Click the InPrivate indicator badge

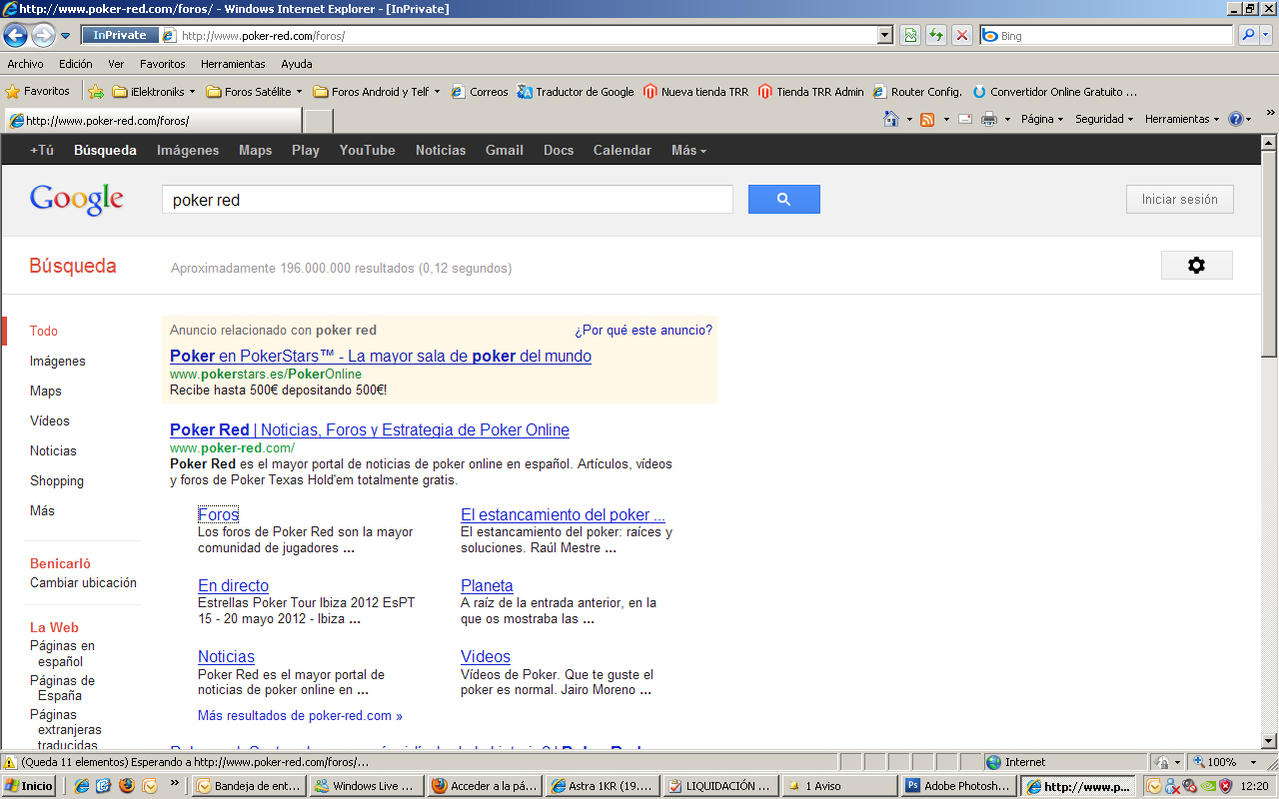click(x=120, y=35)
